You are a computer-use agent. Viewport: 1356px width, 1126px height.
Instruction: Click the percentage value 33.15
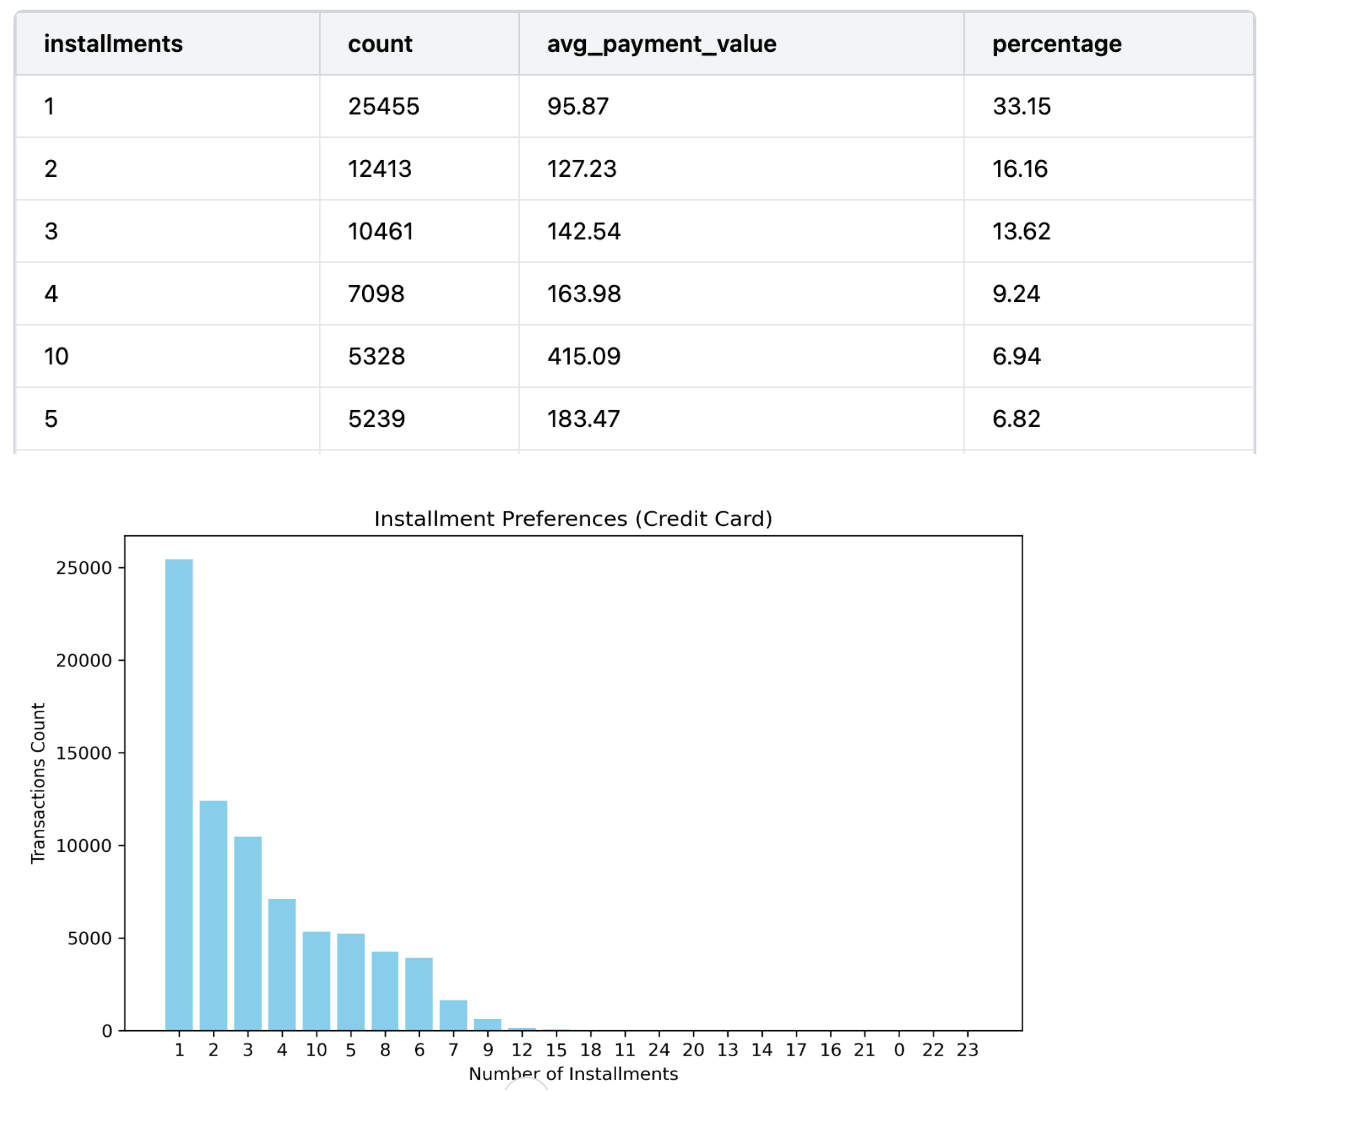click(x=1020, y=106)
